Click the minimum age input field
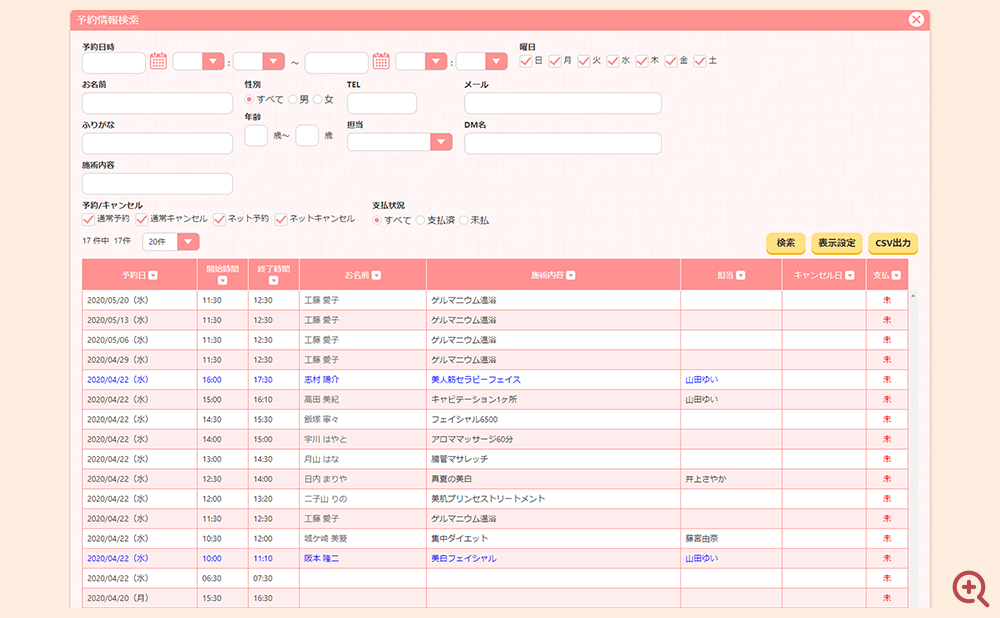 coord(256,136)
